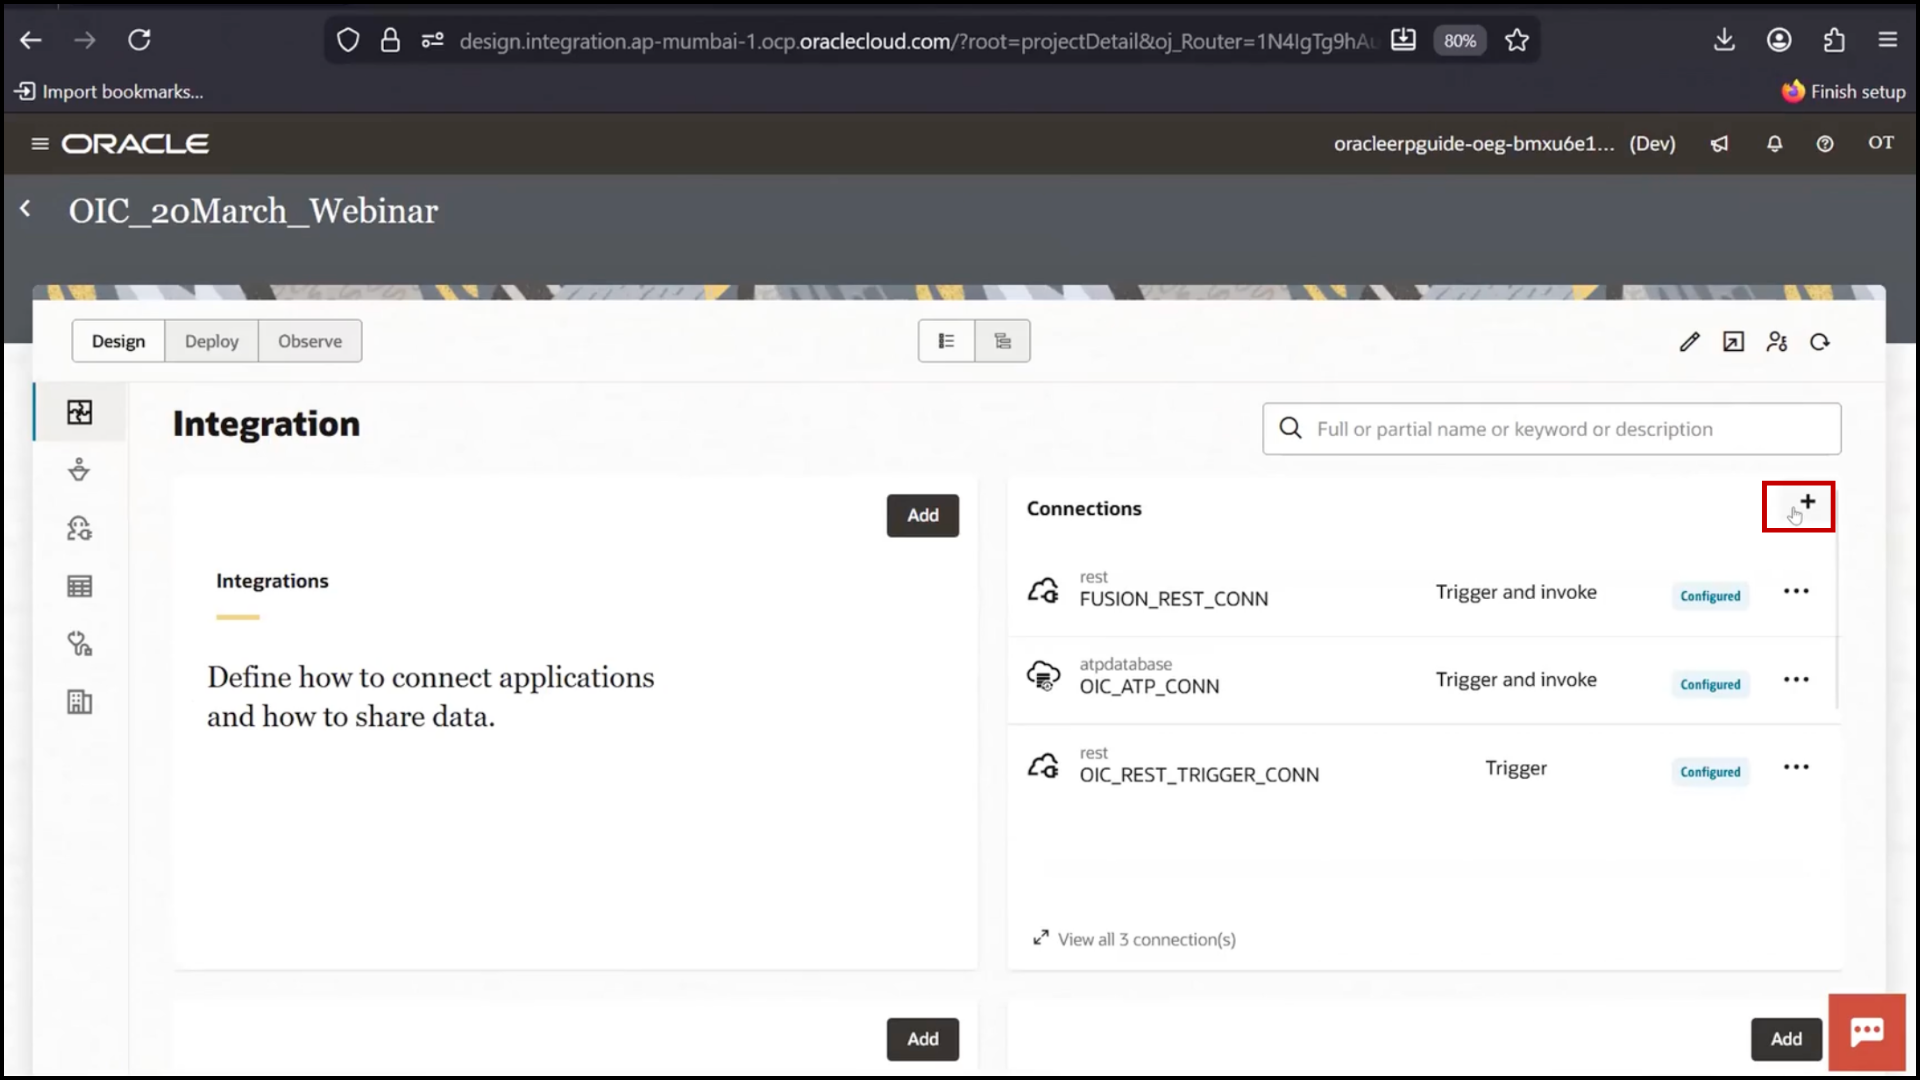Click the Oracle logo
1920x1080 pixels.
point(135,144)
